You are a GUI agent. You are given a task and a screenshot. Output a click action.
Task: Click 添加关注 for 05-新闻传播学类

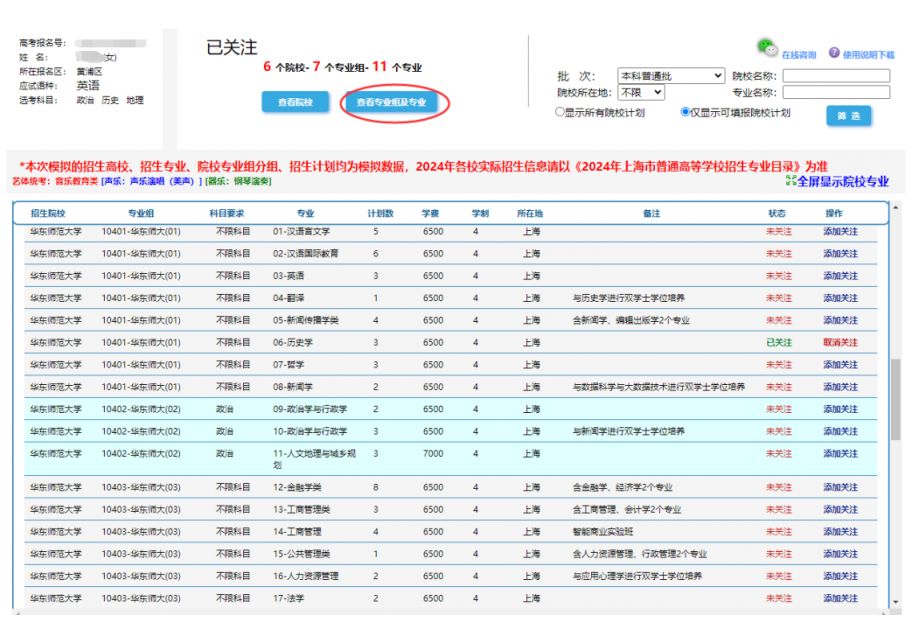(x=840, y=320)
